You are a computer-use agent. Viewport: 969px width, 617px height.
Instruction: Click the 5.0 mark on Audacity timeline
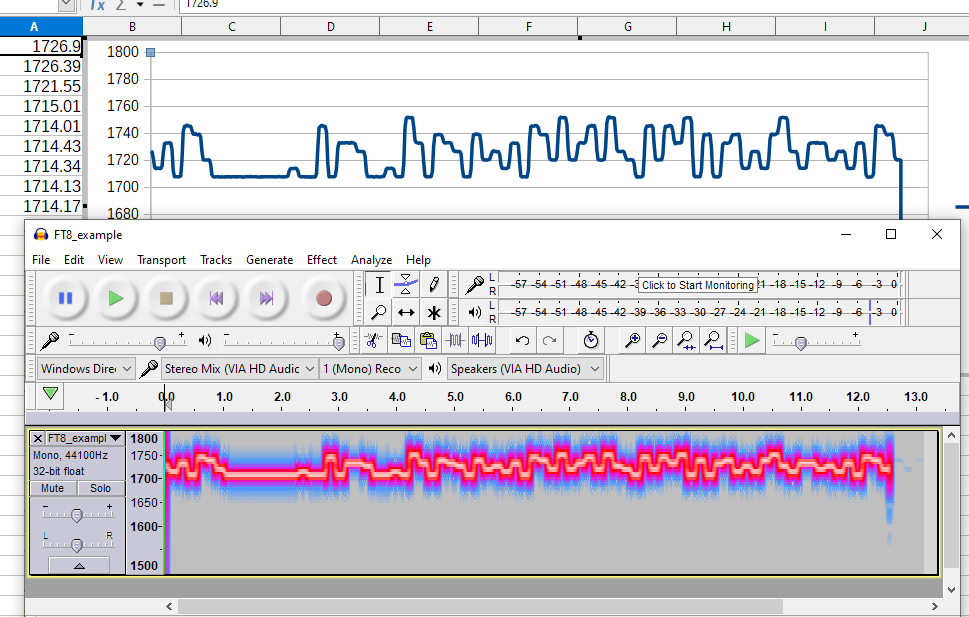455,397
